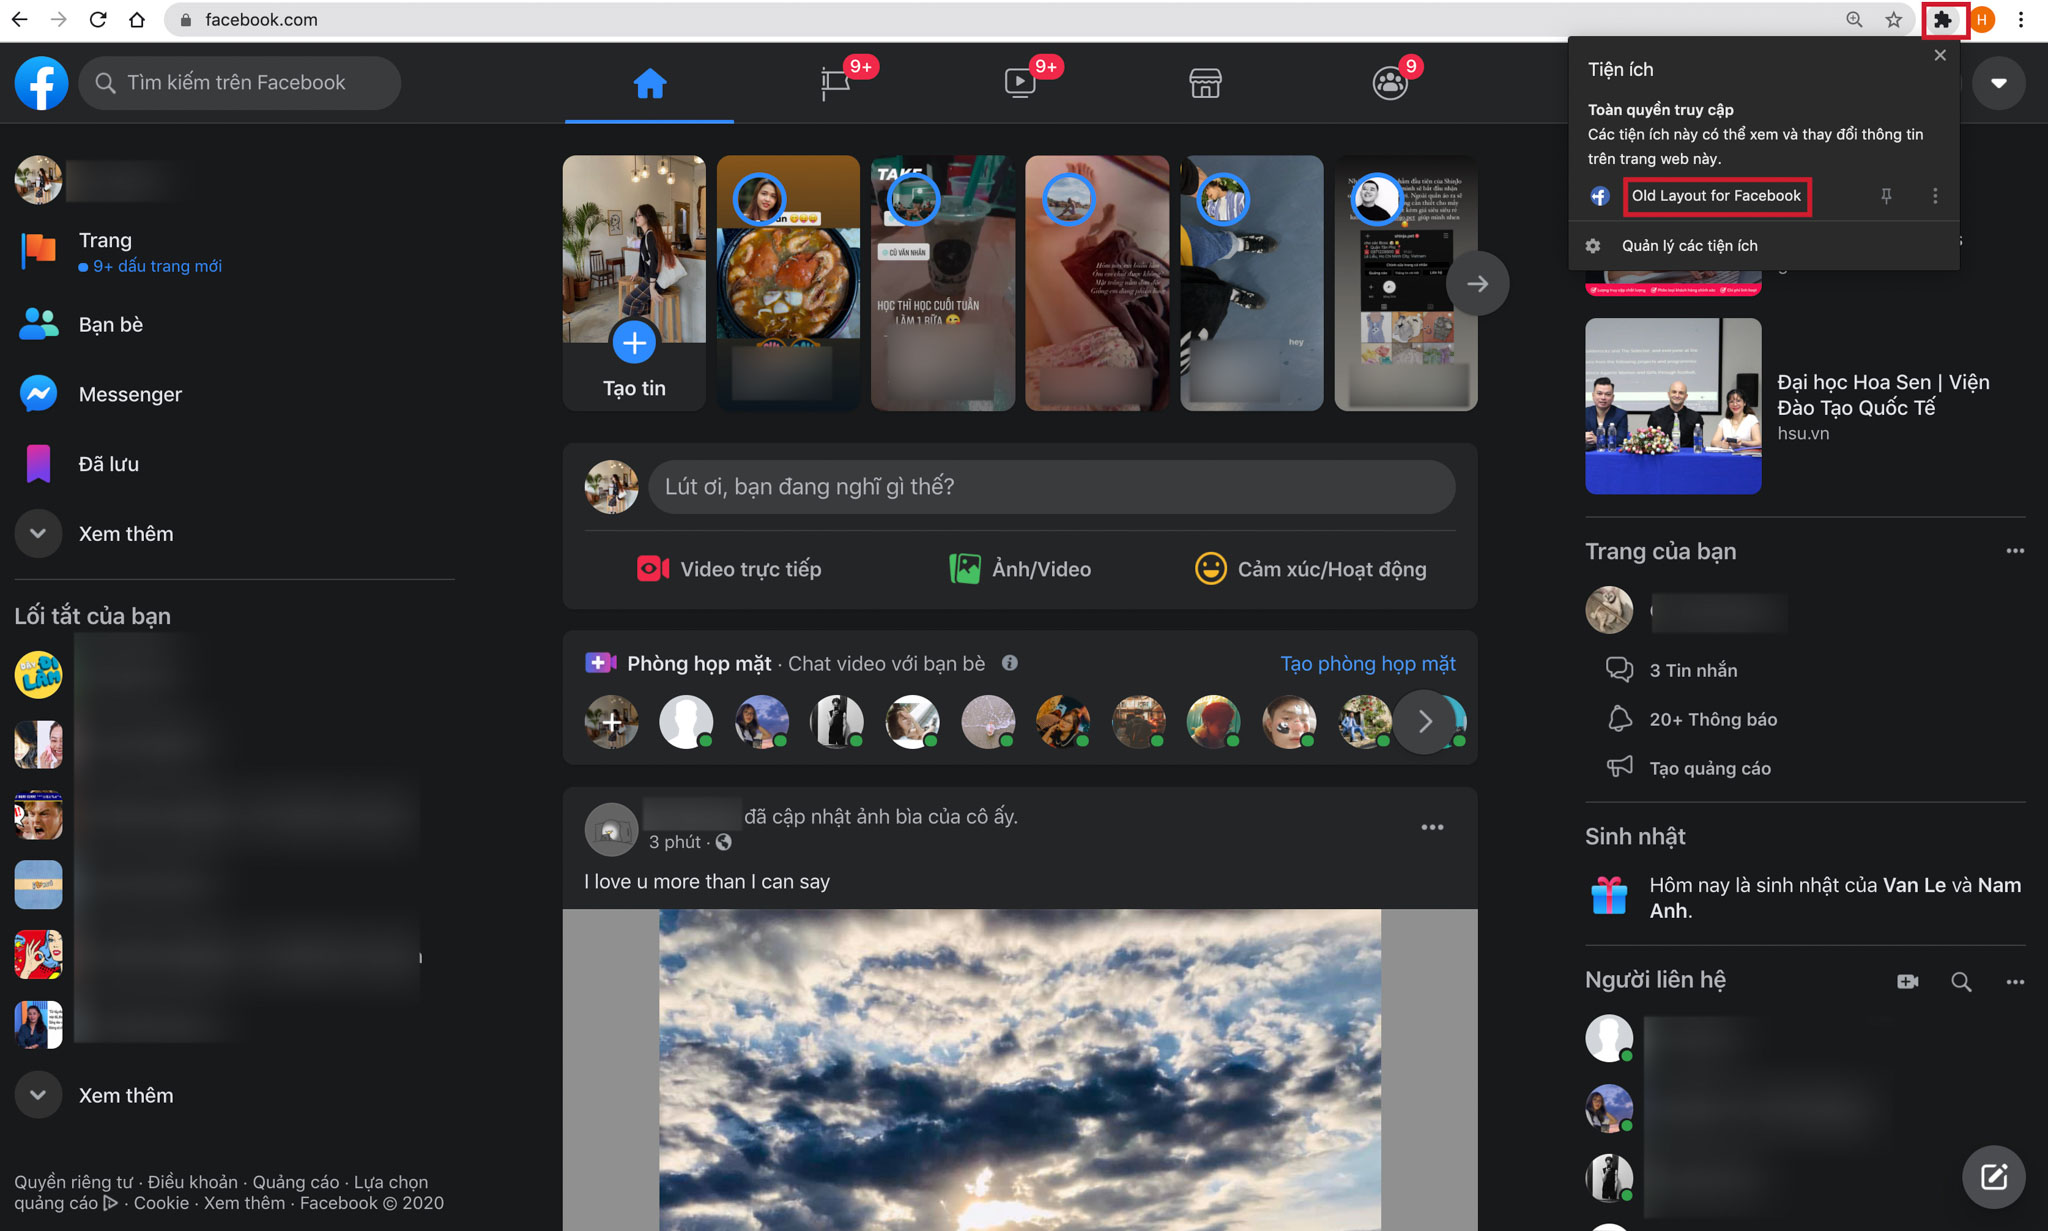Search contacts with the magnifier icon
The image size is (2048, 1231).
[x=1961, y=982]
